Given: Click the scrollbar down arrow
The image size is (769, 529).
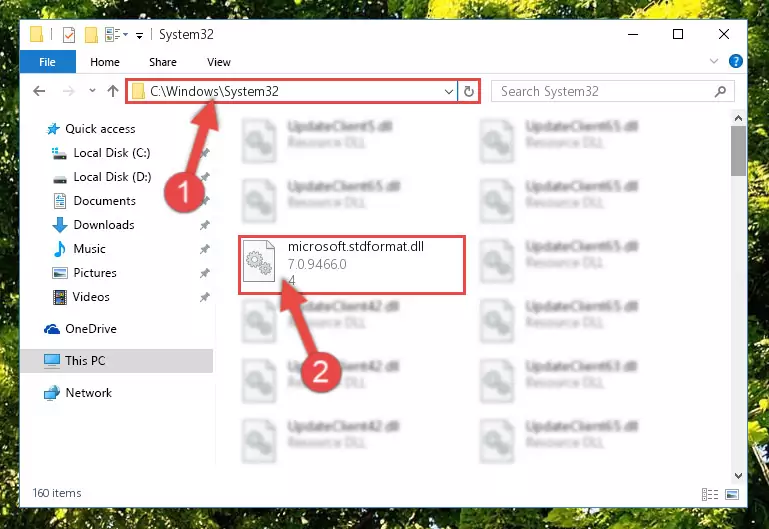Looking at the screenshot, I should [738, 476].
